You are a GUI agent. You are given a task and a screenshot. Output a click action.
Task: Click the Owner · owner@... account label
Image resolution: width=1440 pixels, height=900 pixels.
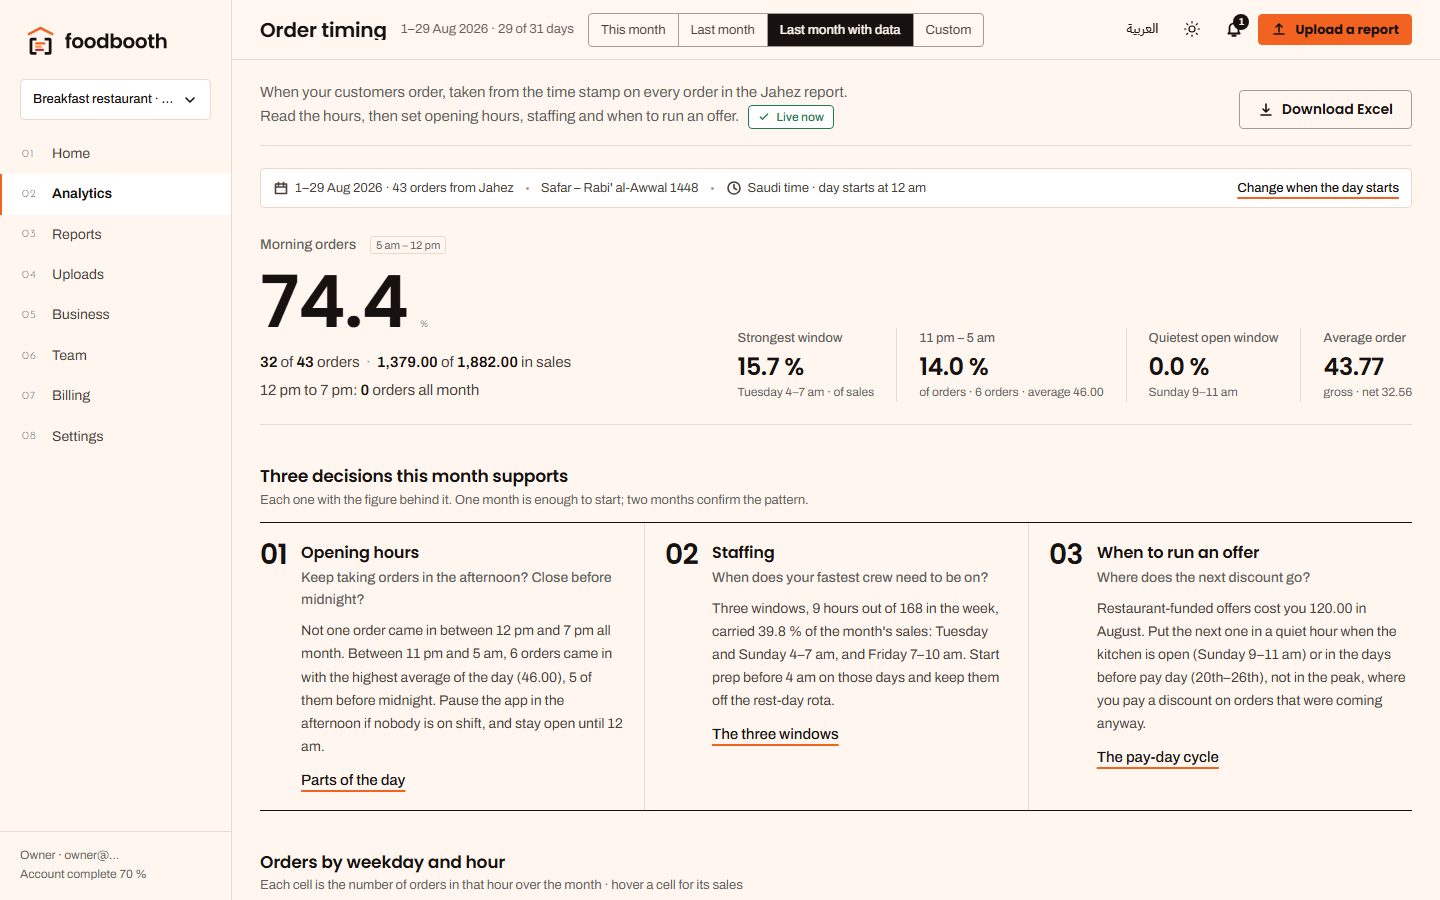point(70,855)
